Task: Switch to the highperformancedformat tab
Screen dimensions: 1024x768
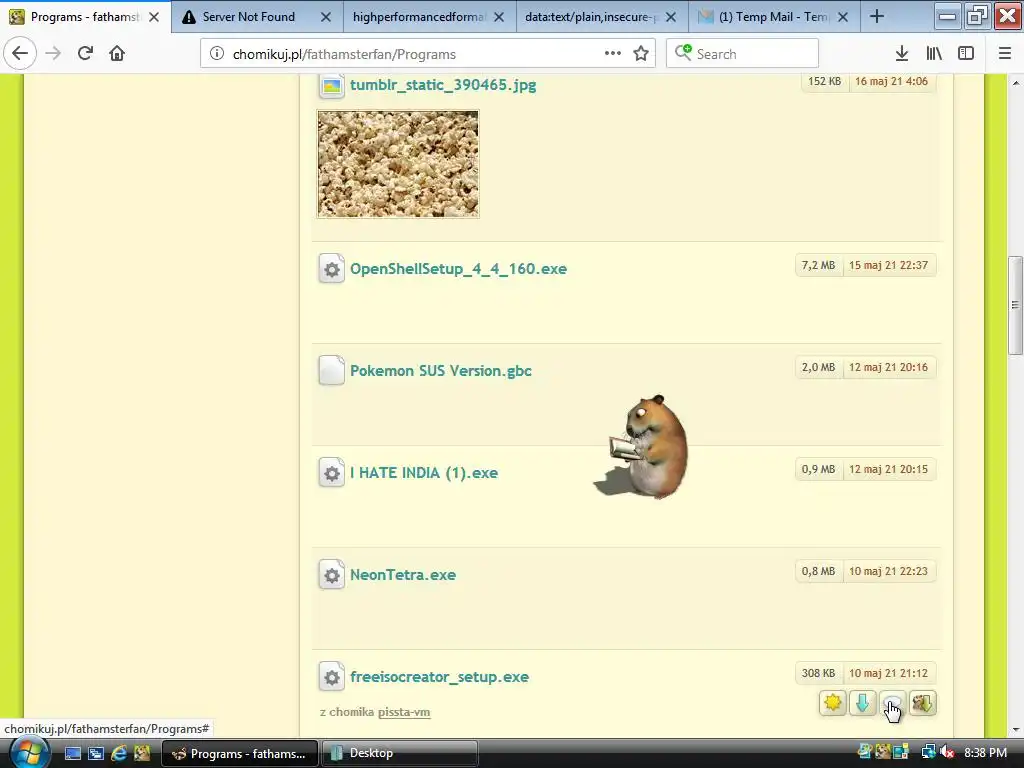Action: click(x=419, y=17)
